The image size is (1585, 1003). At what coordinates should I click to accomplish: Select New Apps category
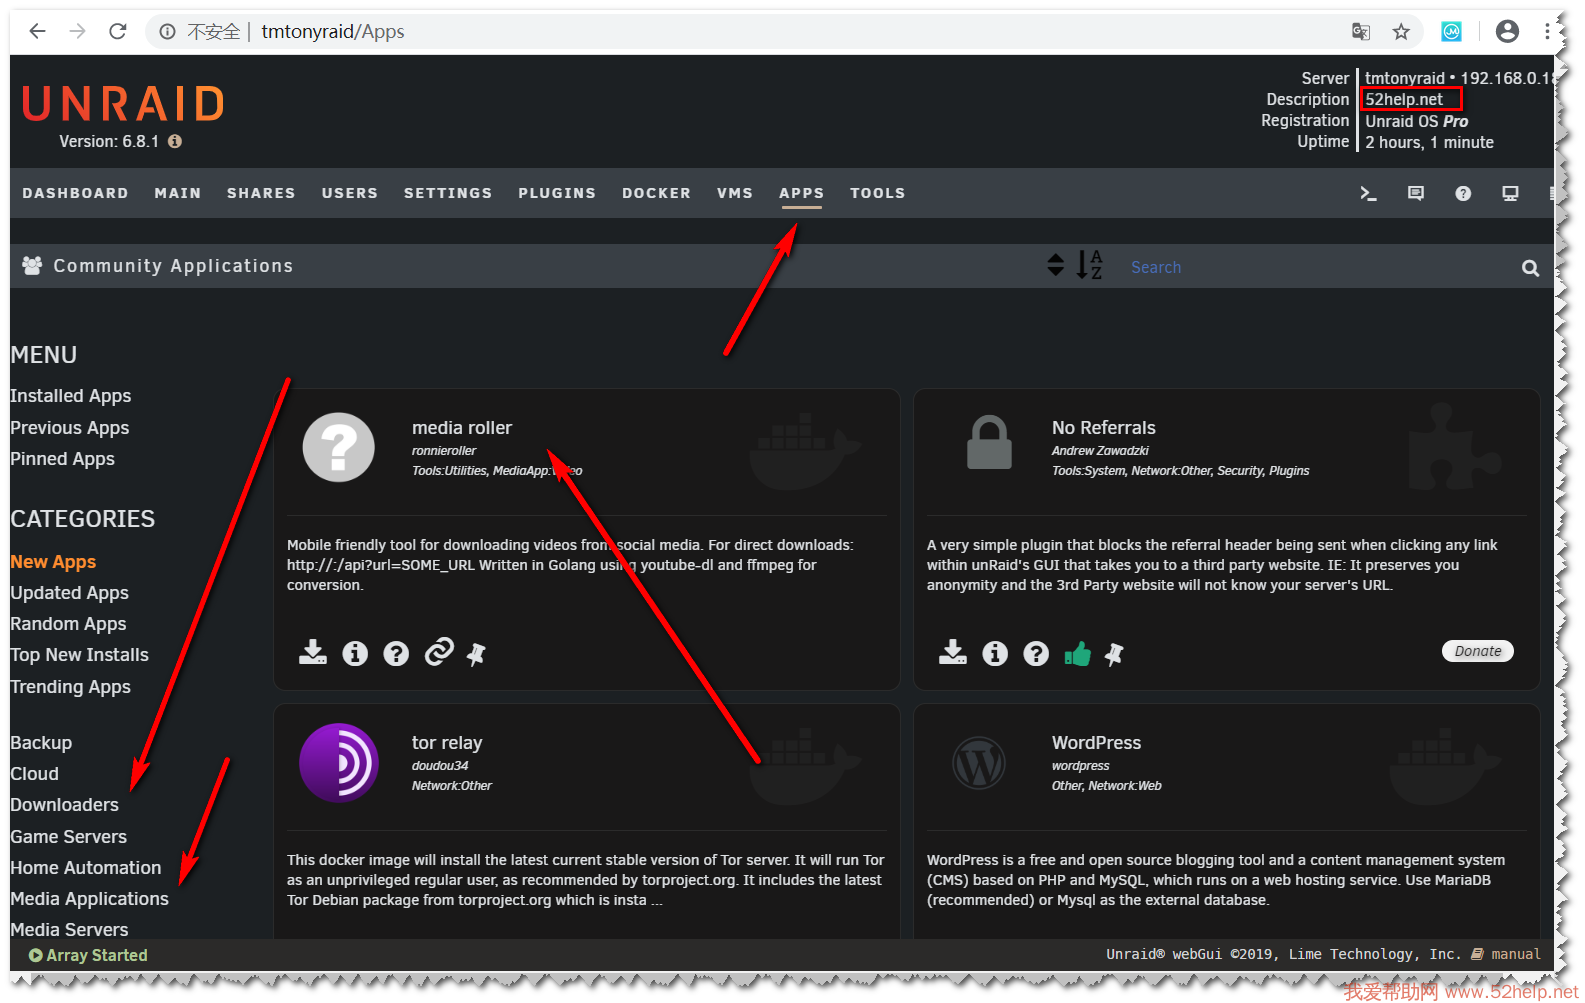(x=53, y=562)
